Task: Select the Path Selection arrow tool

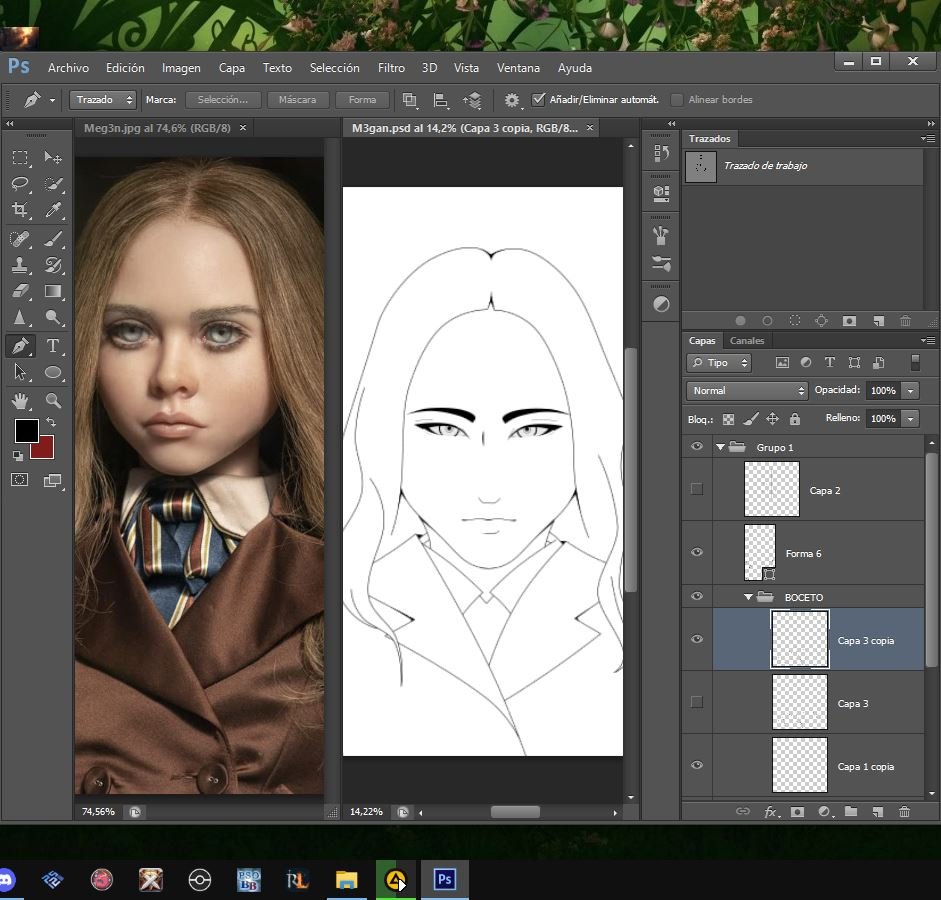Action: click(x=20, y=373)
